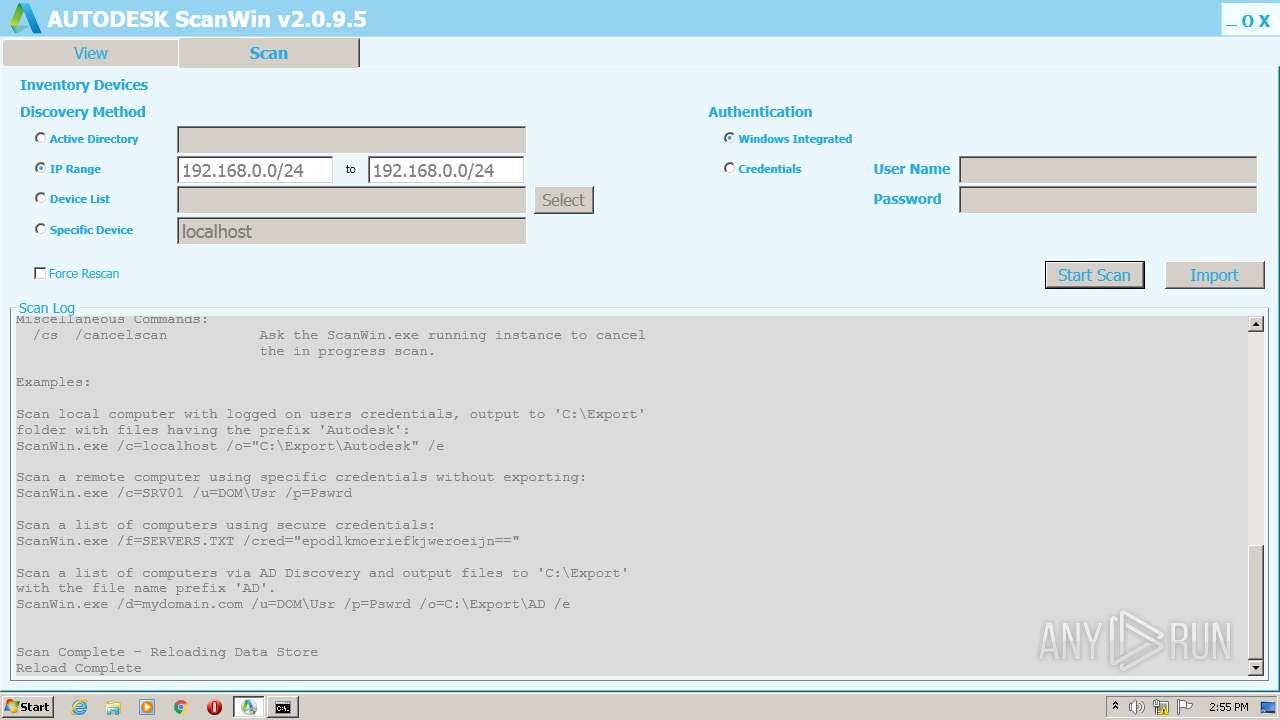The width and height of the screenshot is (1280, 720).
Task: Click the Password field
Action: click(1108, 200)
